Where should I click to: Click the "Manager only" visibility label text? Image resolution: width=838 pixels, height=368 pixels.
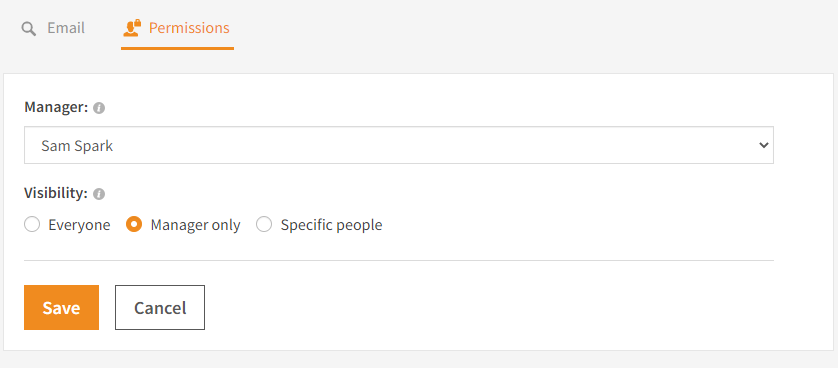[196, 225]
